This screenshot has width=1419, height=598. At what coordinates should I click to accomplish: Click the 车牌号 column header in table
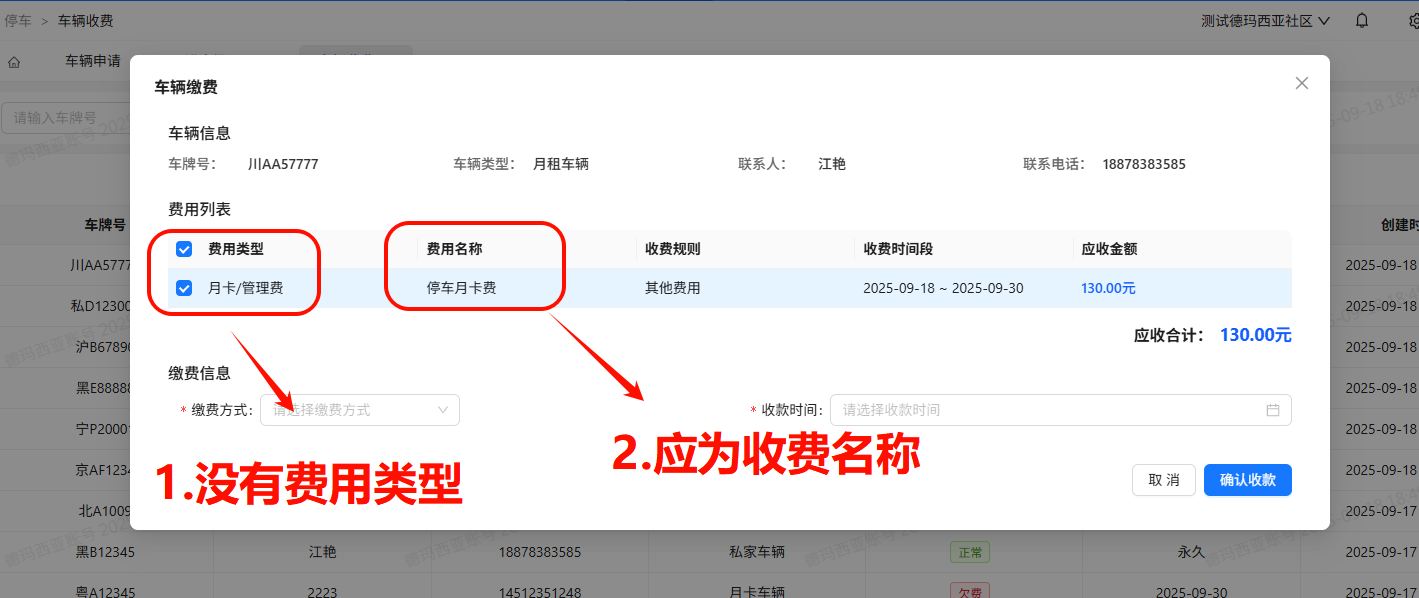[104, 225]
